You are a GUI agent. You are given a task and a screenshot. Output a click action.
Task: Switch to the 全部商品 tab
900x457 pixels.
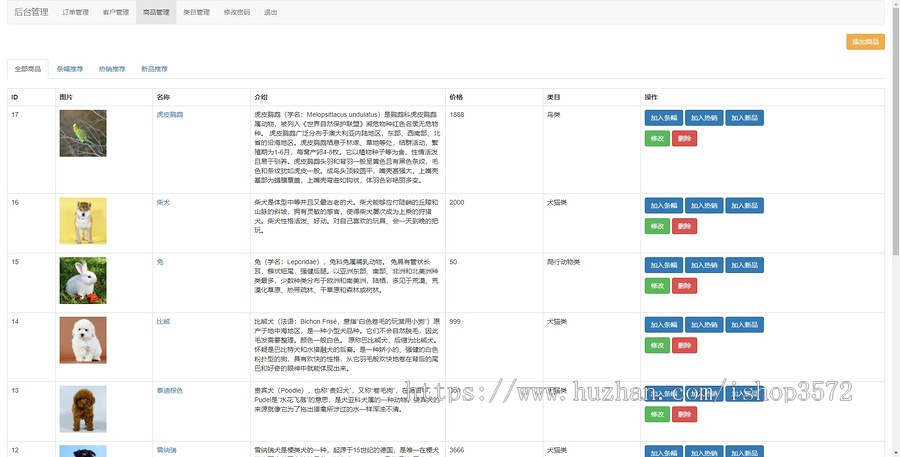click(28, 69)
